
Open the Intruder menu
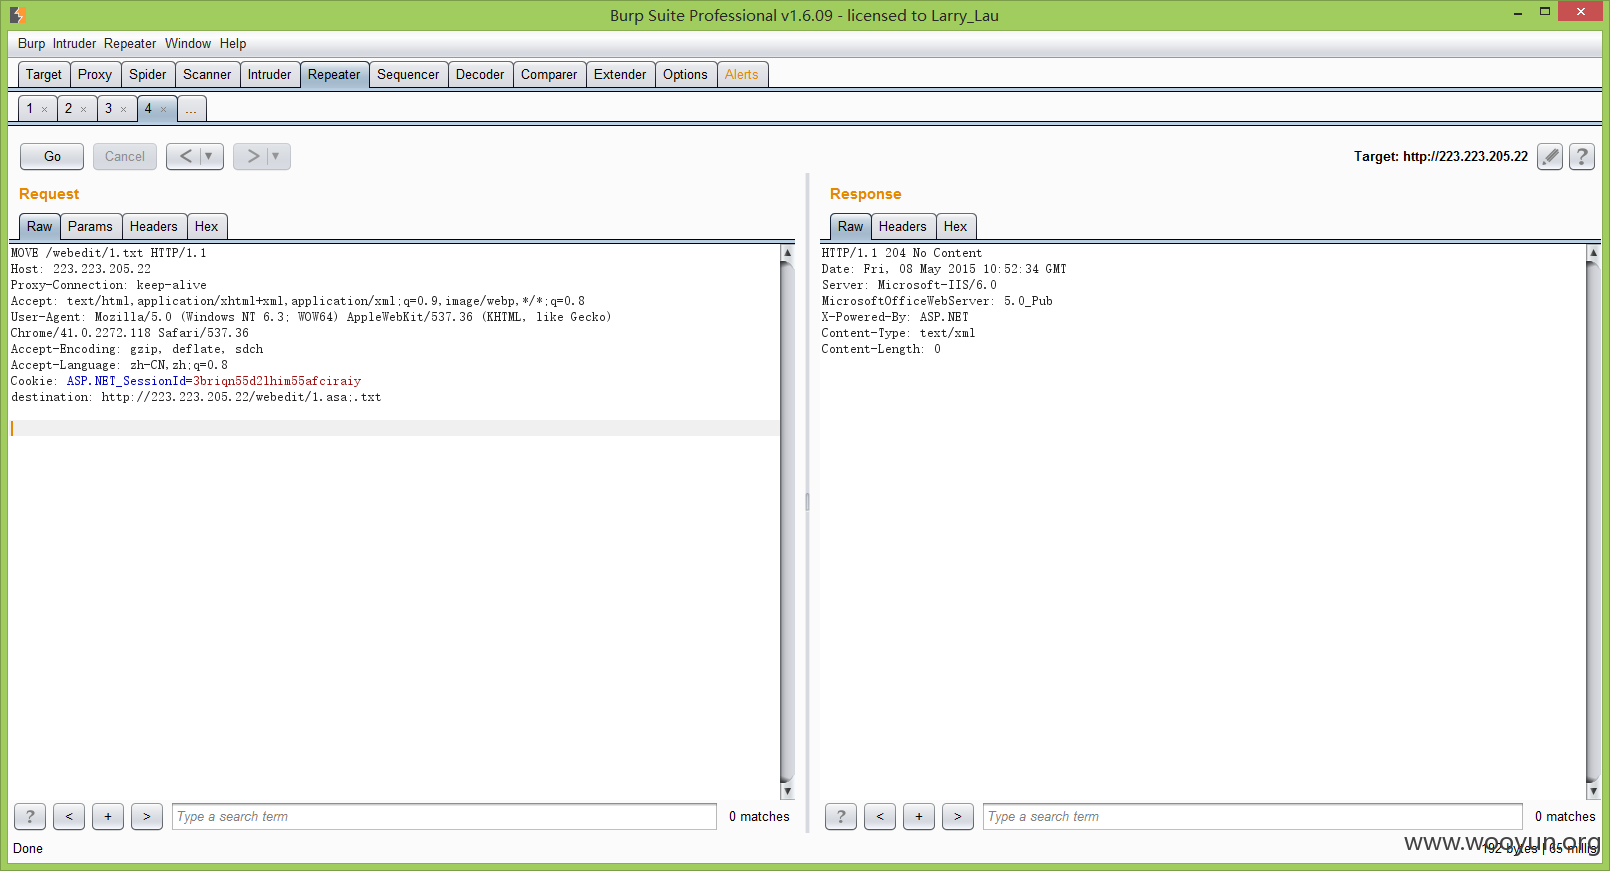pos(74,44)
